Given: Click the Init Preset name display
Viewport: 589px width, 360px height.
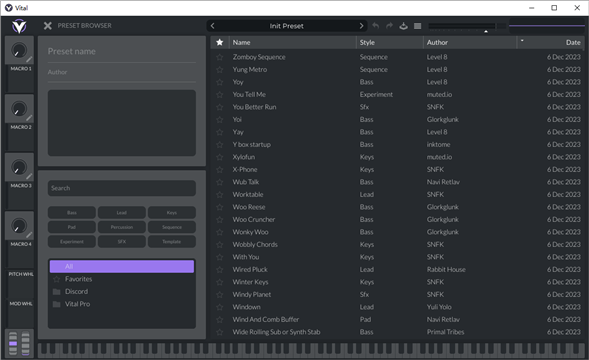Looking at the screenshot, I should pyautogui.click(x=287, y=26).
